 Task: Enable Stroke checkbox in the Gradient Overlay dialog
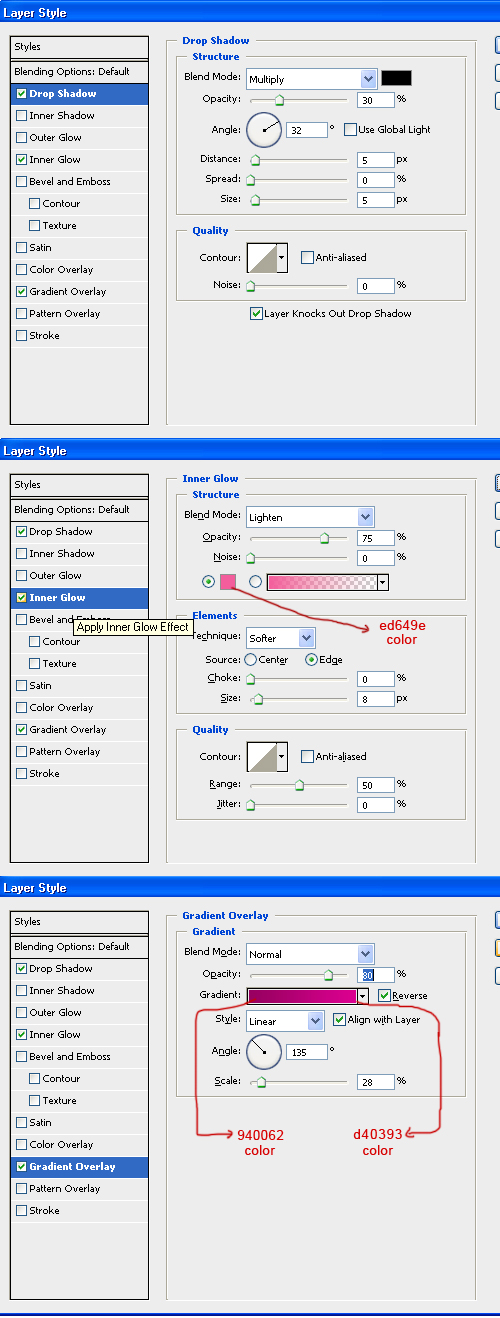21,1211
